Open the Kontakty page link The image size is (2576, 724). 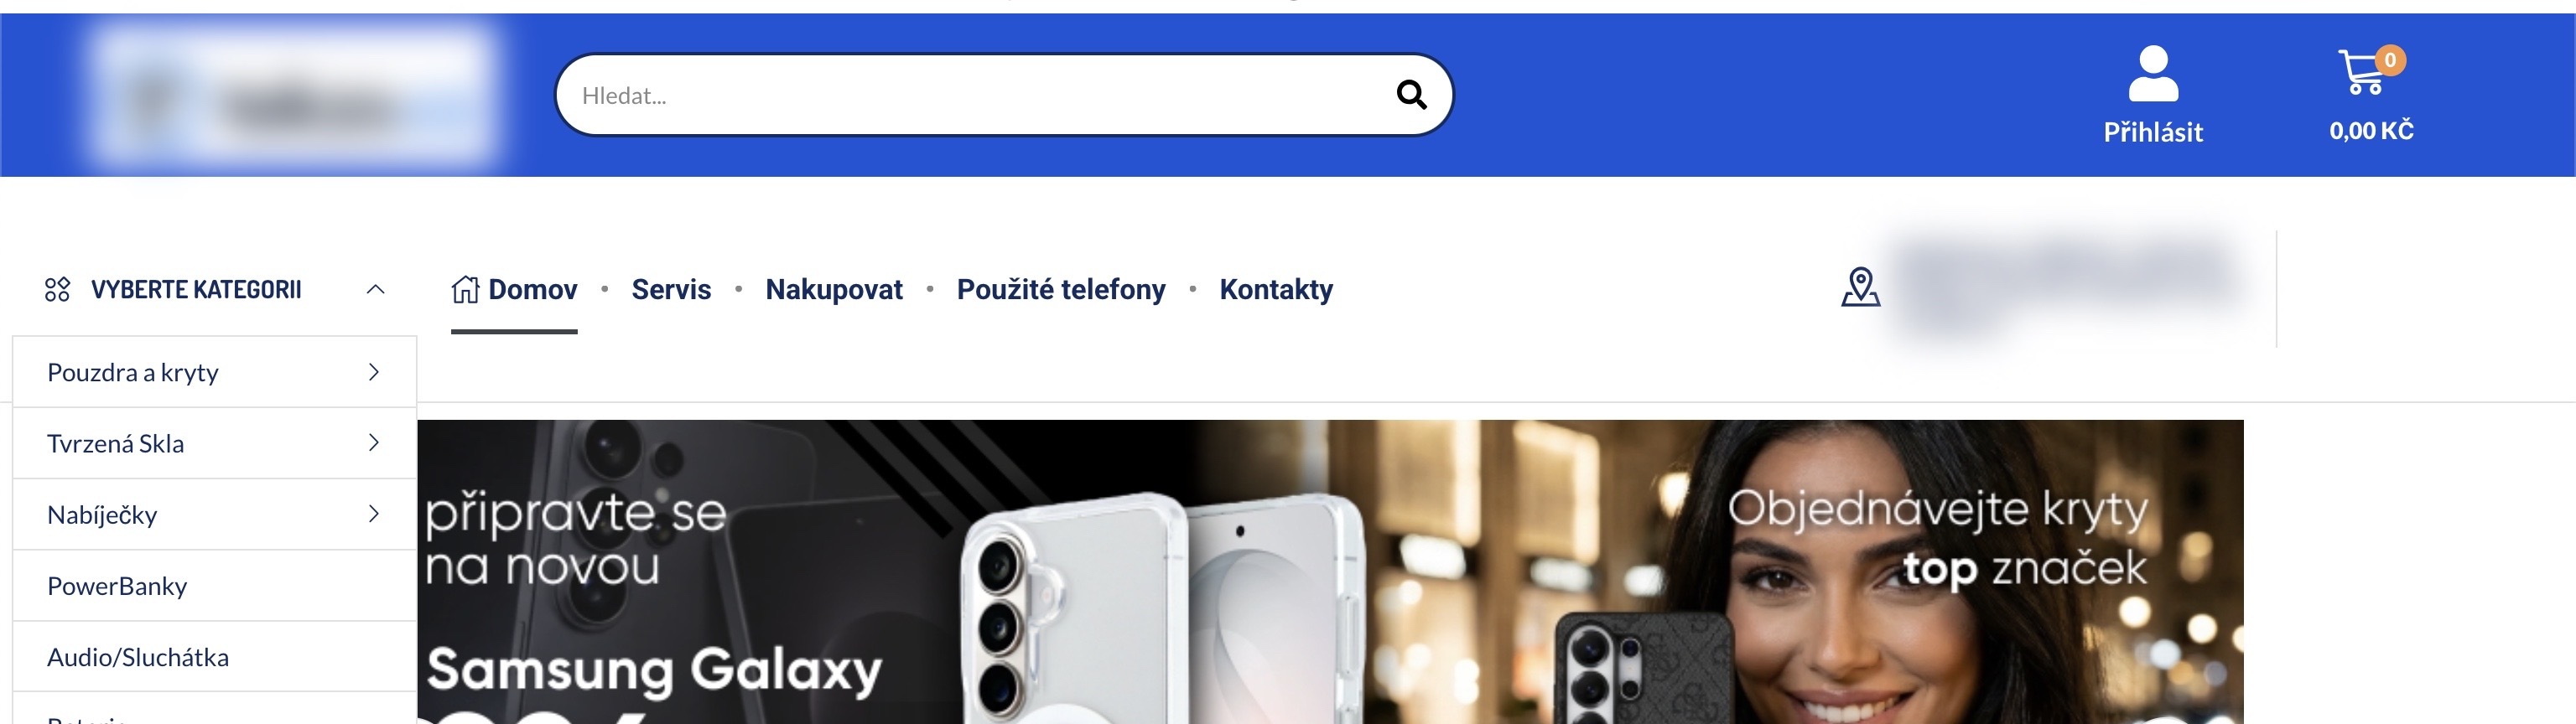coord(1276,290)
